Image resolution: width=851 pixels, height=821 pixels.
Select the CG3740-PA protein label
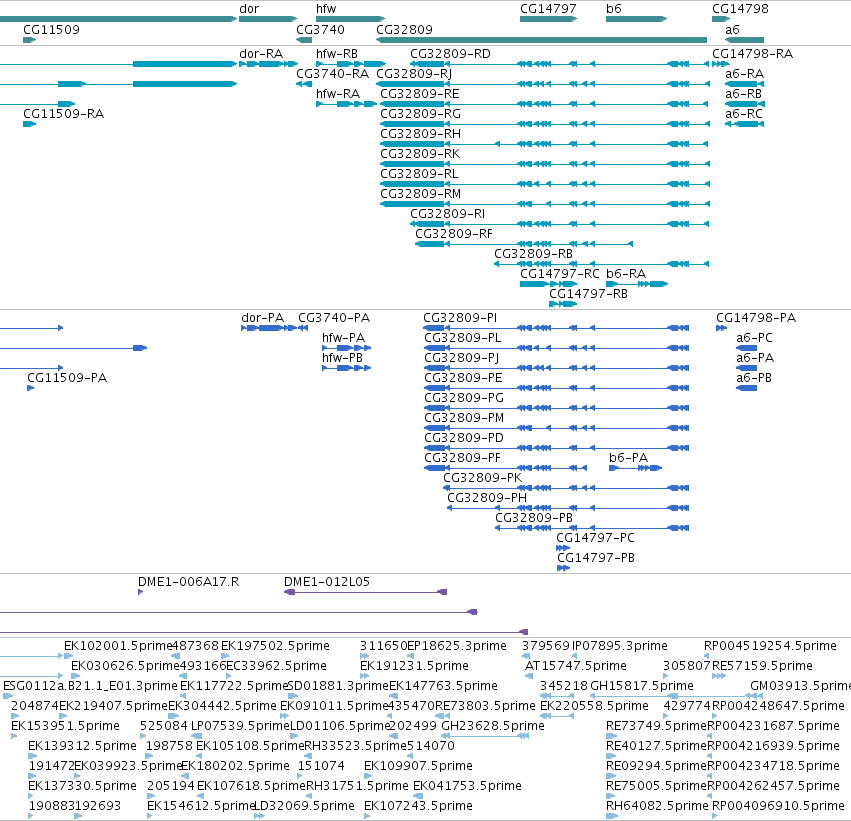[334, 318]
